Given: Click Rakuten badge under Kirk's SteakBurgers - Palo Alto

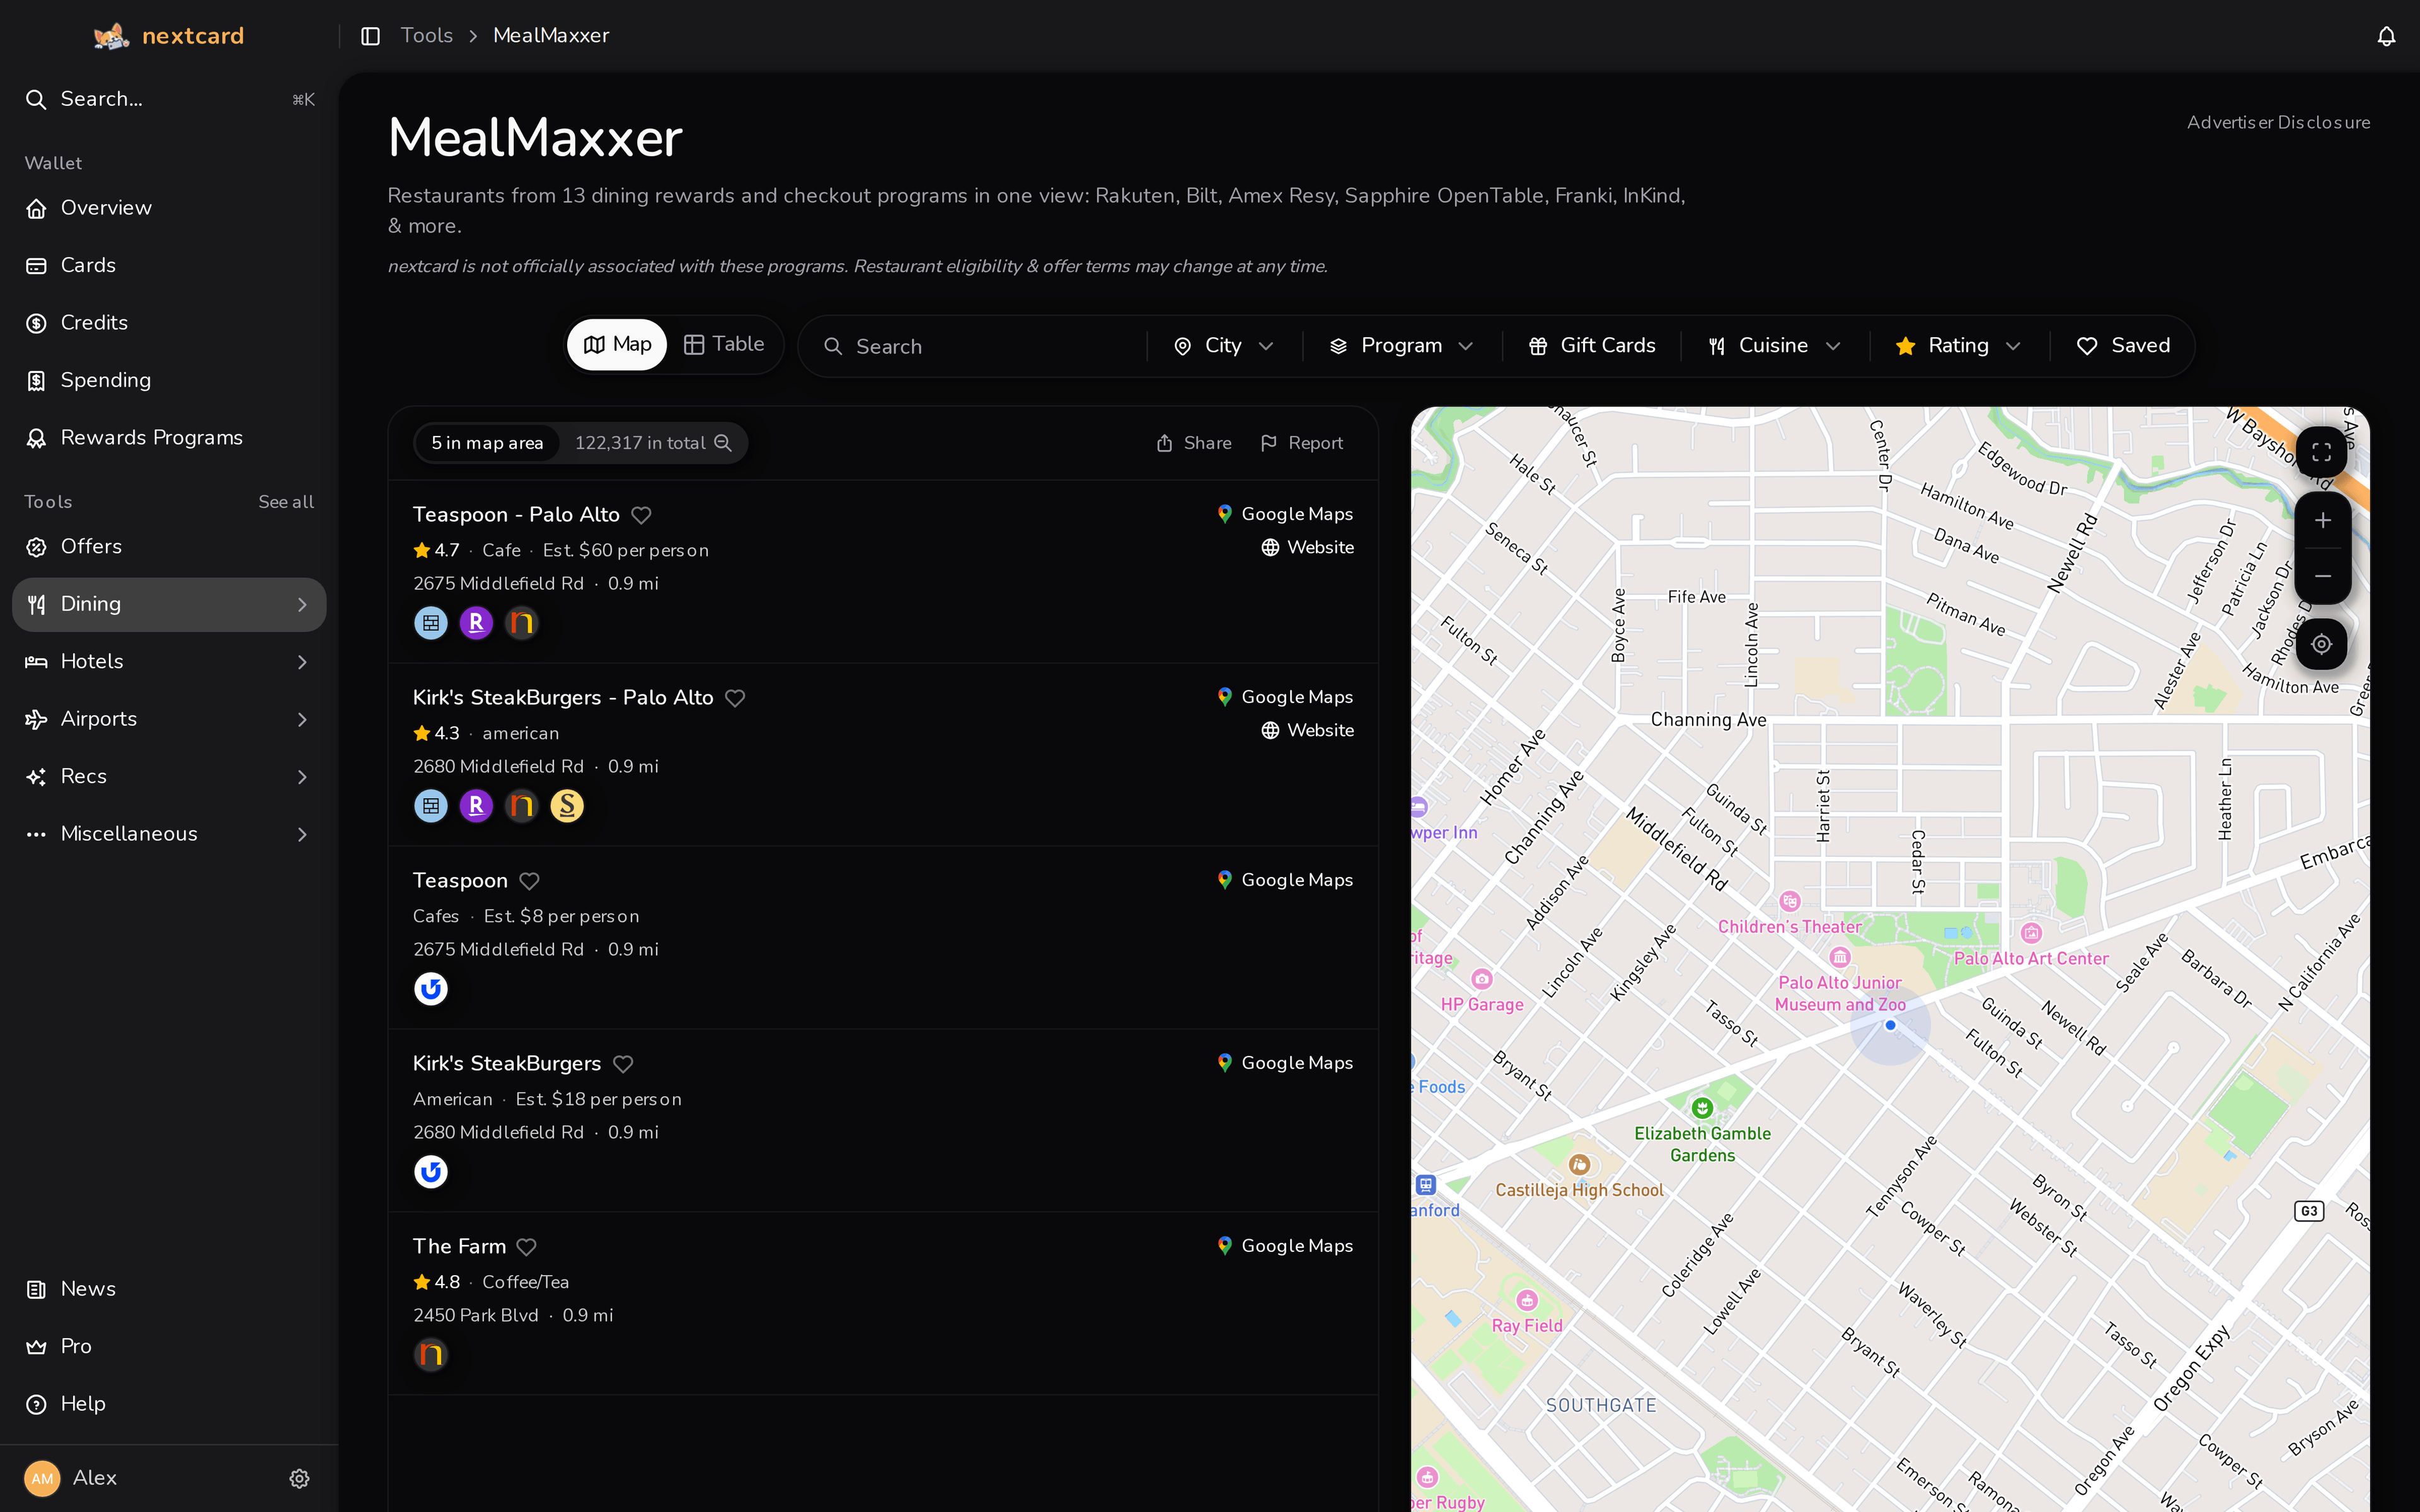Looking at the screenshot, I should tap(476, 806).
